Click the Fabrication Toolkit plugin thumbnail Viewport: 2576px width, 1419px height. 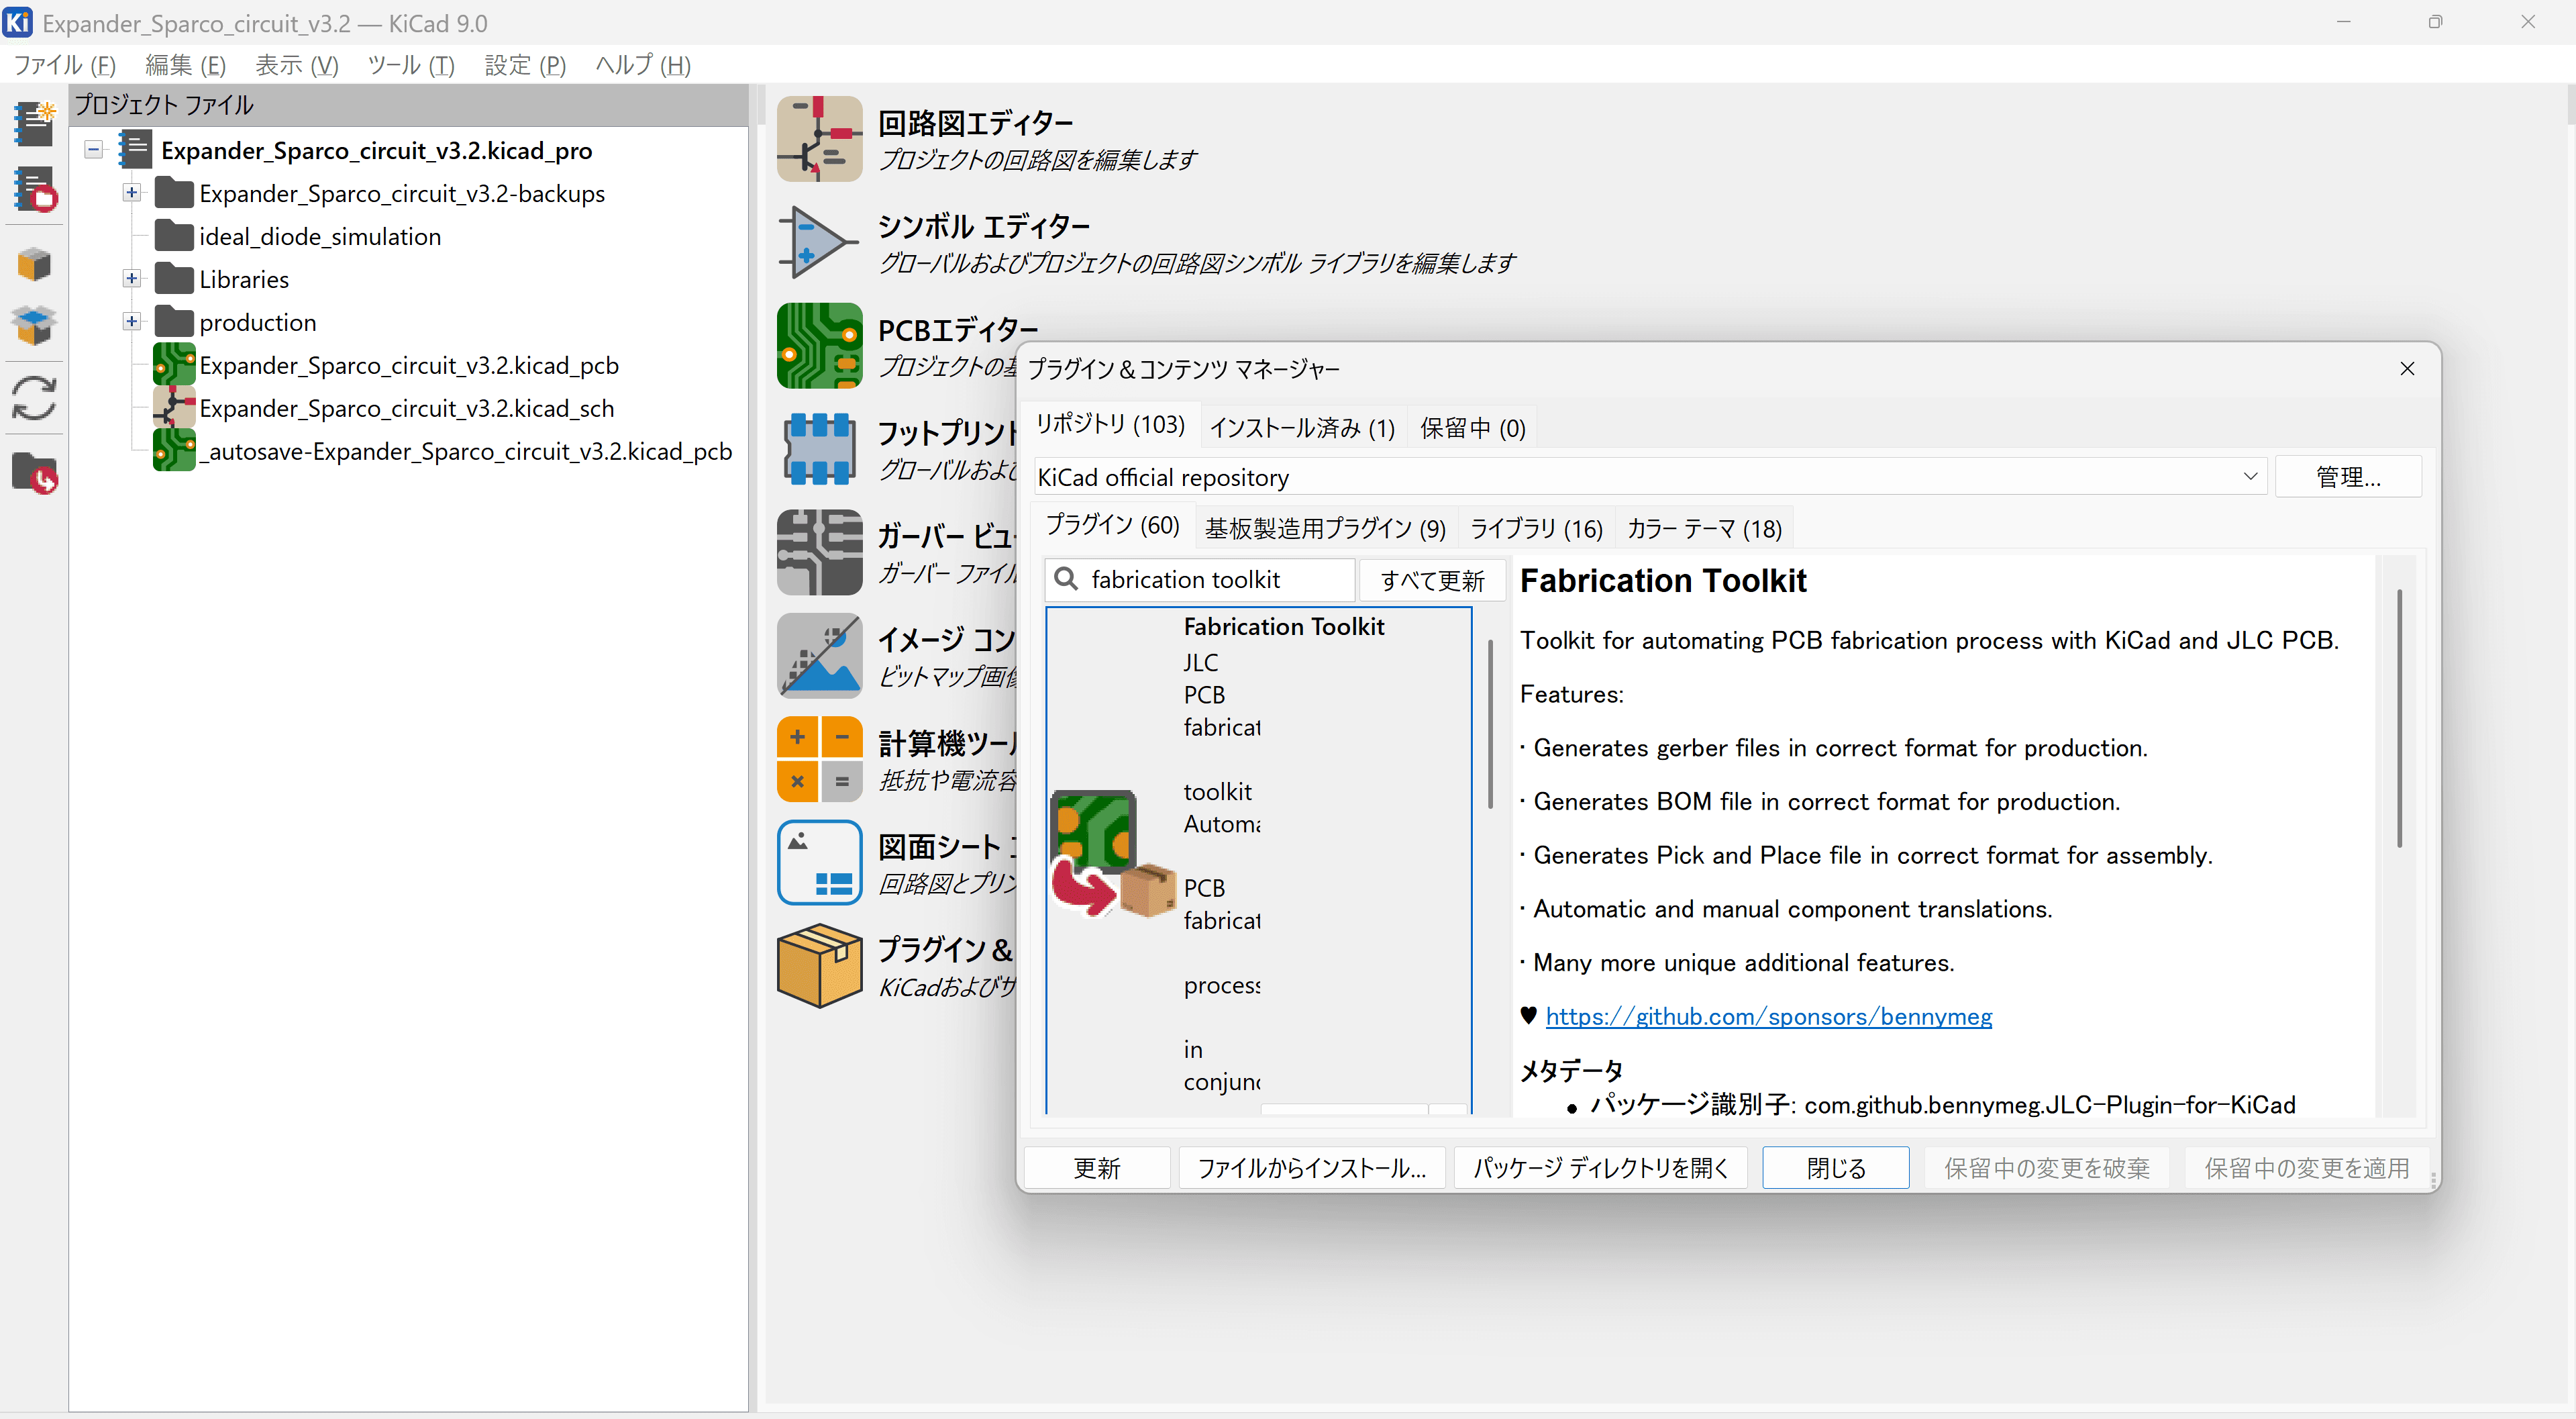1113,853
